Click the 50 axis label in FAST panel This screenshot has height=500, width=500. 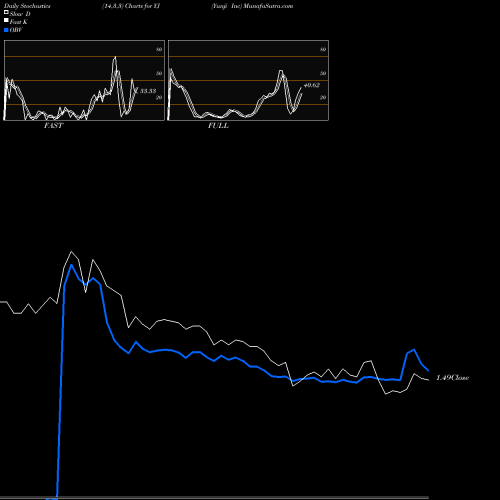159,74
